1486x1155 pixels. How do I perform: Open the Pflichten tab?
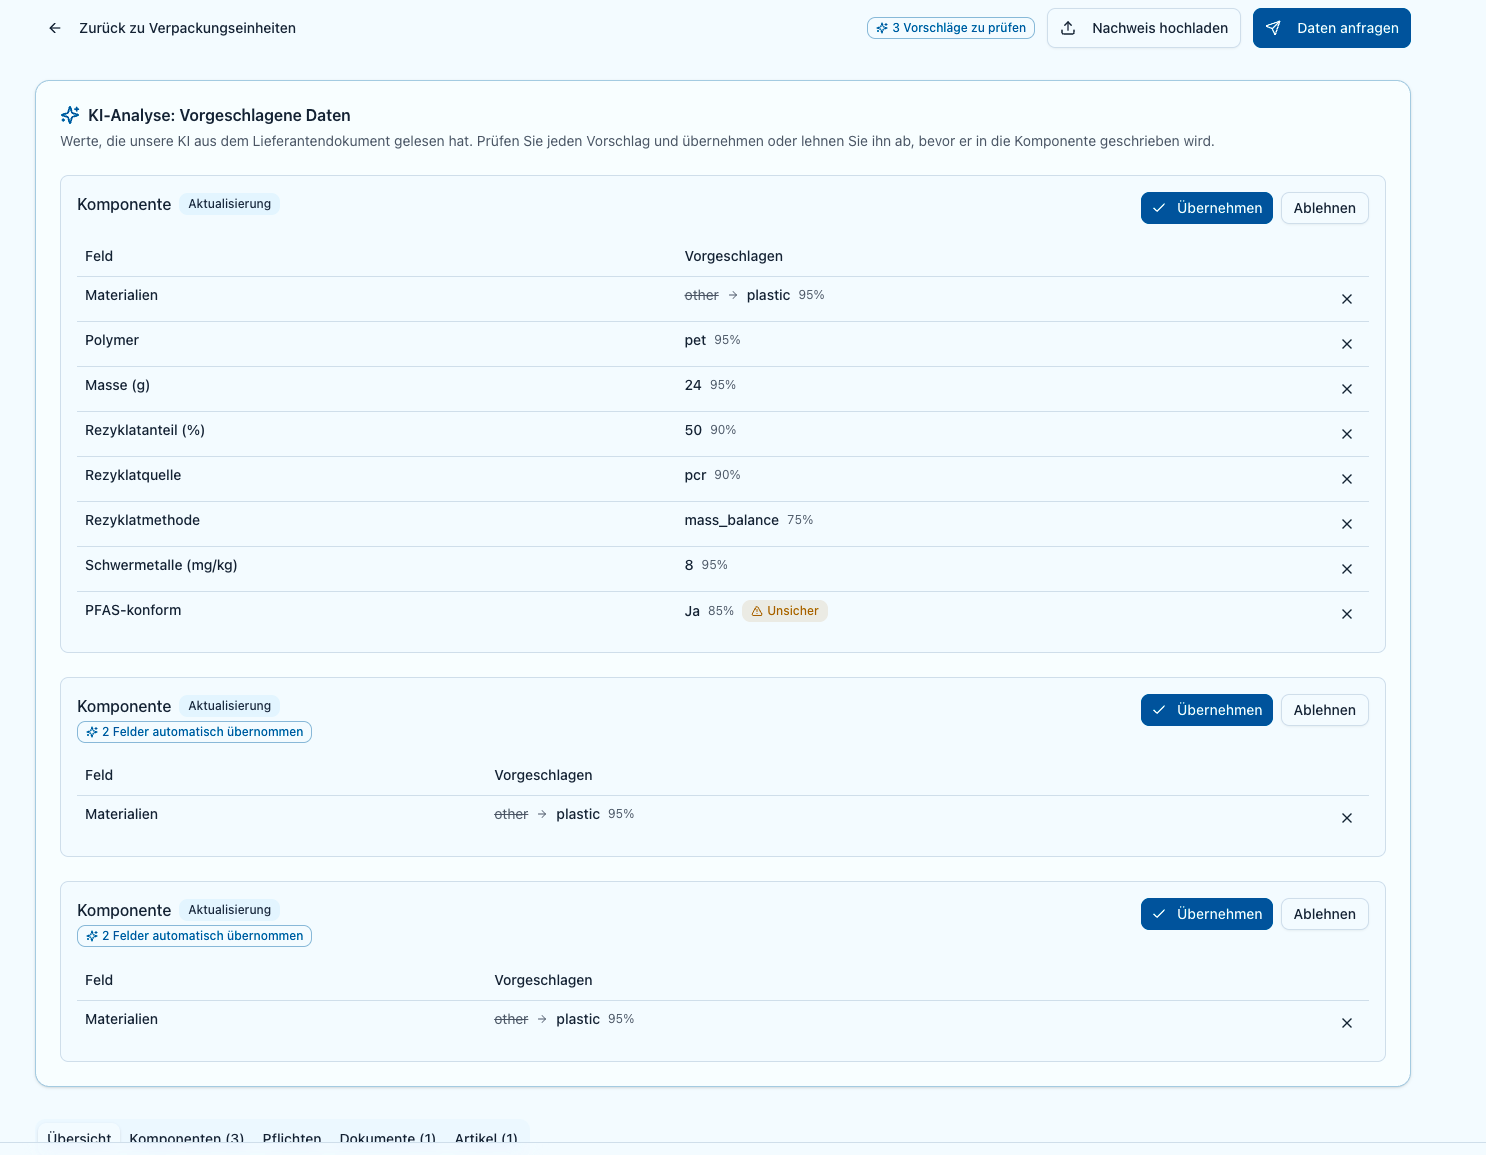tap(292, 1138)
